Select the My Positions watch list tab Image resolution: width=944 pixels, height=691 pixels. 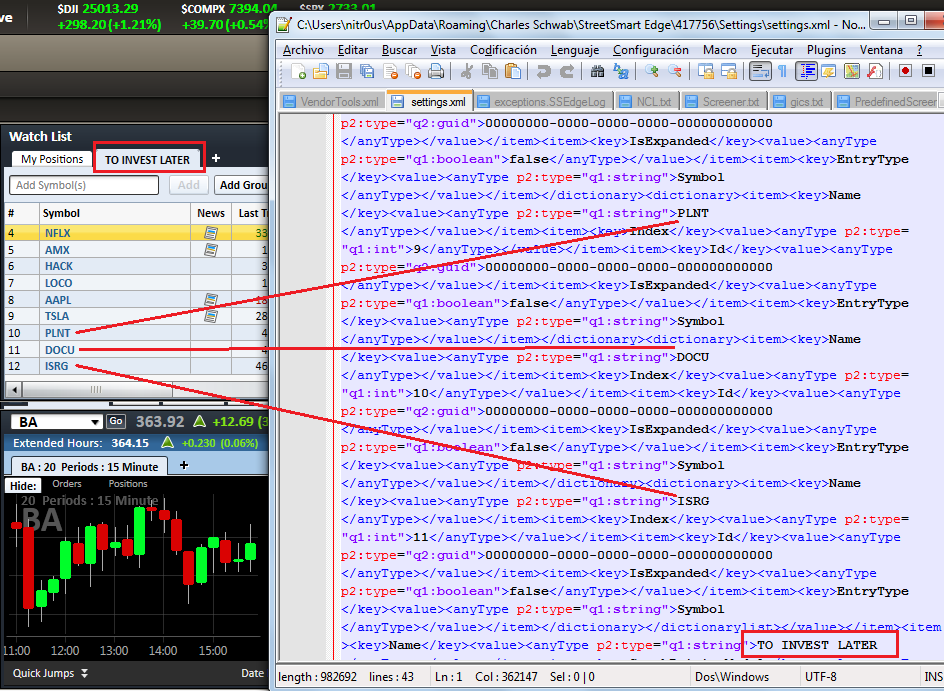pyautogui.click(x=52, y=159)
